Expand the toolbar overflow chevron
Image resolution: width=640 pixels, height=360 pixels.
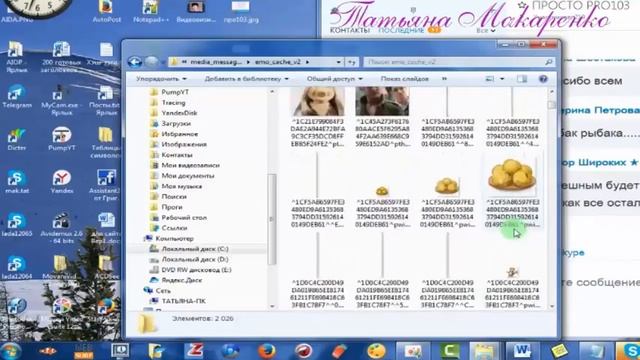tap(444, 79)
